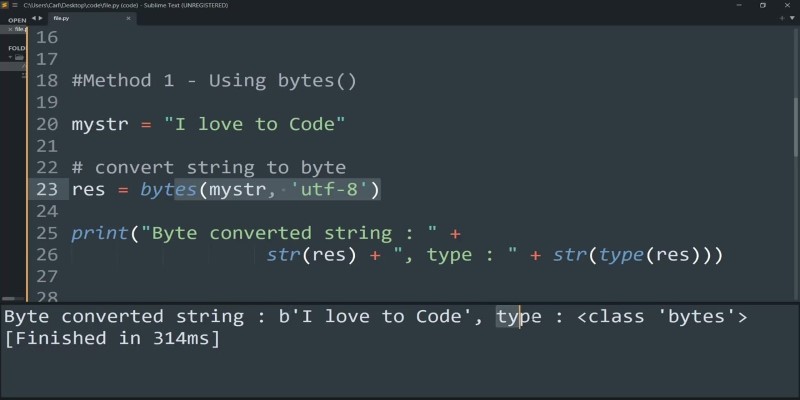
Task: Click the '#Method 1 - Using bytes()' comment
Action: [214, 81]
